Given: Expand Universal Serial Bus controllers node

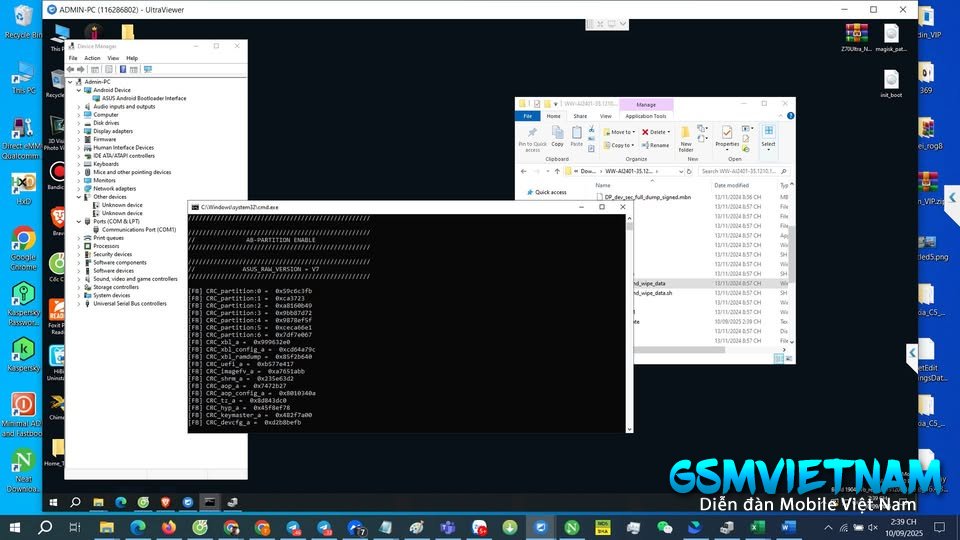Looking at the screenshot, I should (79, 304).
